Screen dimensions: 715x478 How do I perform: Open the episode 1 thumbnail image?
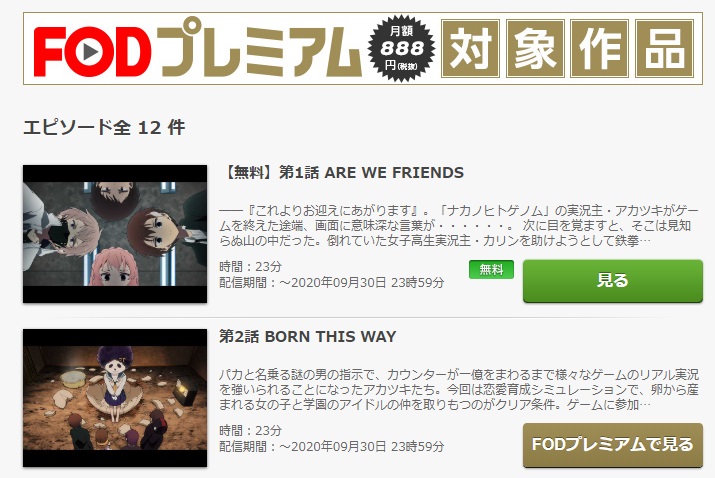click(115, 234)
